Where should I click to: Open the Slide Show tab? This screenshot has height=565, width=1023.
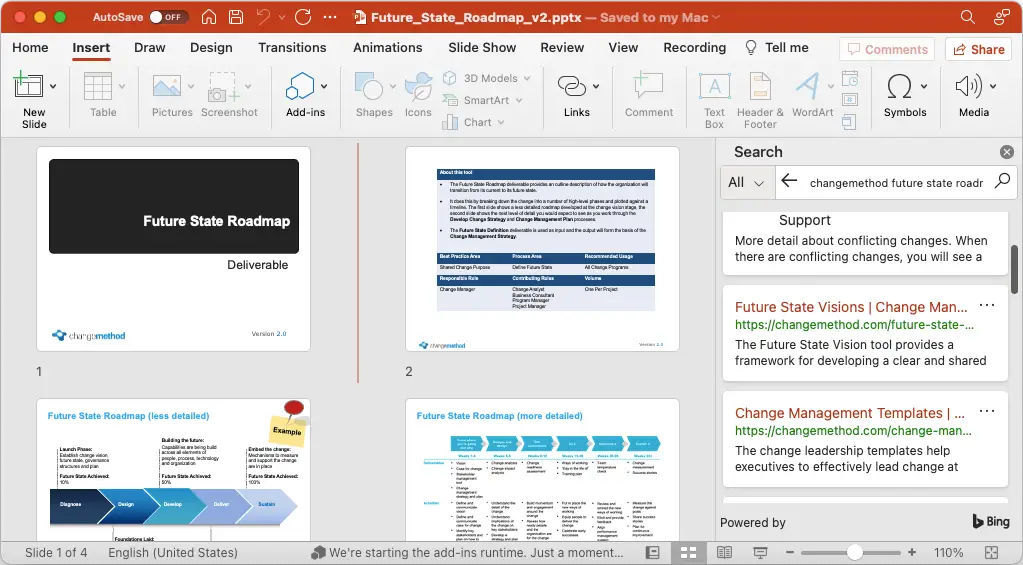coord(482,48)
